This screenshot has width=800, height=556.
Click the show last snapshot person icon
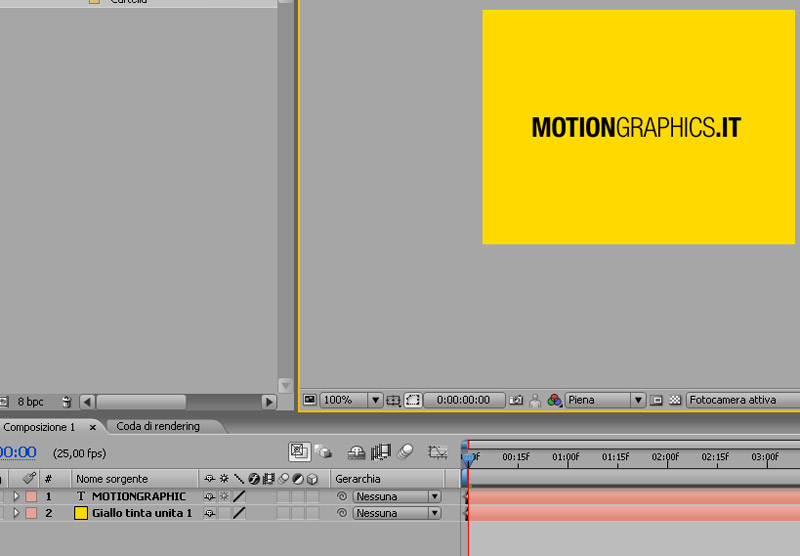(x=535, y=400)
